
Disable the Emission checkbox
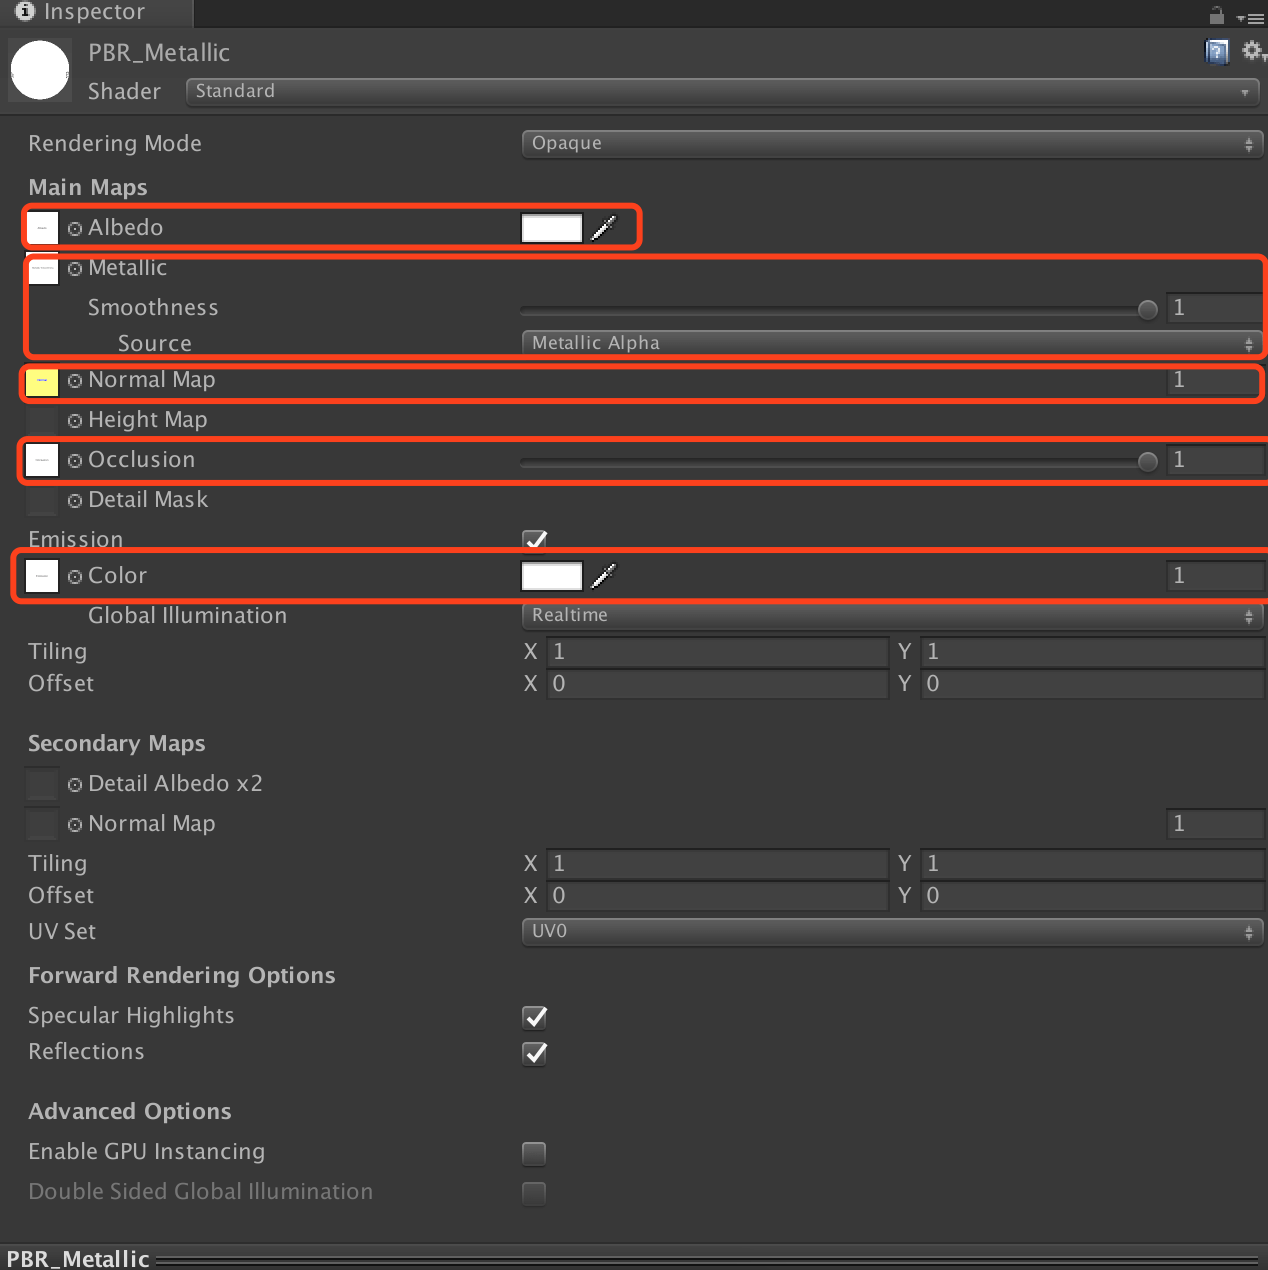pyautogui.click(x=535, y=540)
